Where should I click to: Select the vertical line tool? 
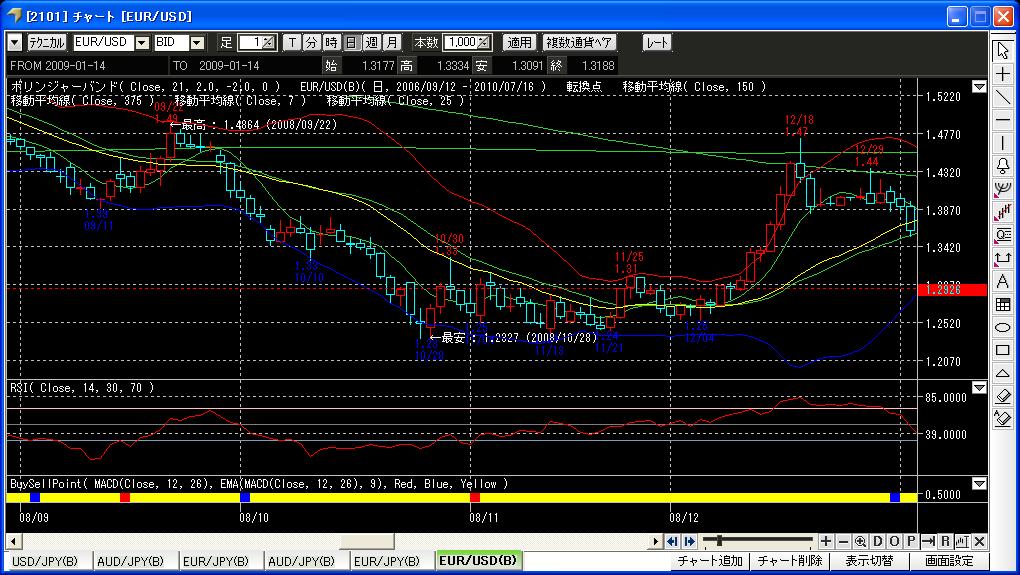[1002, 143]
